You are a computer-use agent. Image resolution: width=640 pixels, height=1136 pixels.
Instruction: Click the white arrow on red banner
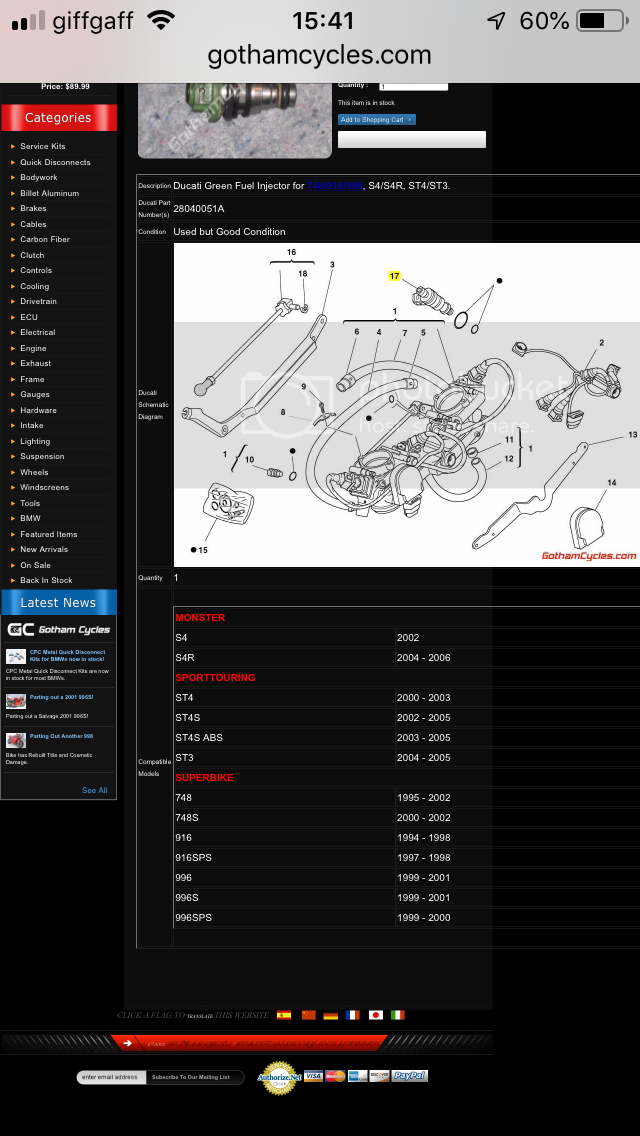pyautogui.click(x=128, y=1043)
